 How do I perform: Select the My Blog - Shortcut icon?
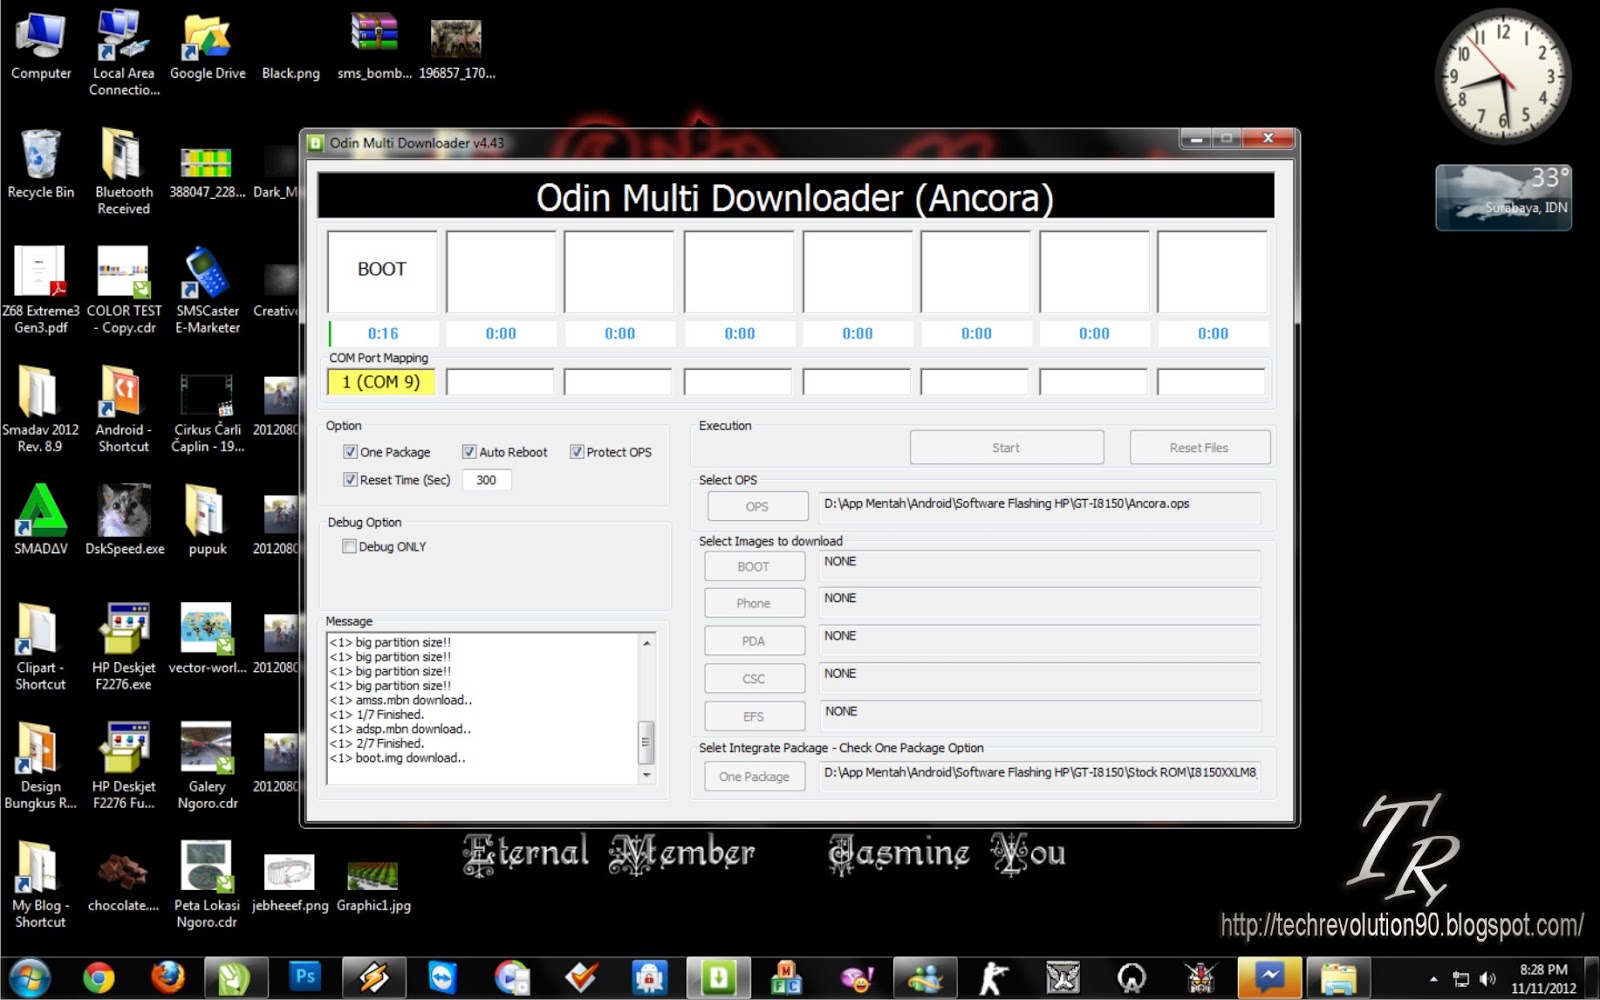(40, 885)
